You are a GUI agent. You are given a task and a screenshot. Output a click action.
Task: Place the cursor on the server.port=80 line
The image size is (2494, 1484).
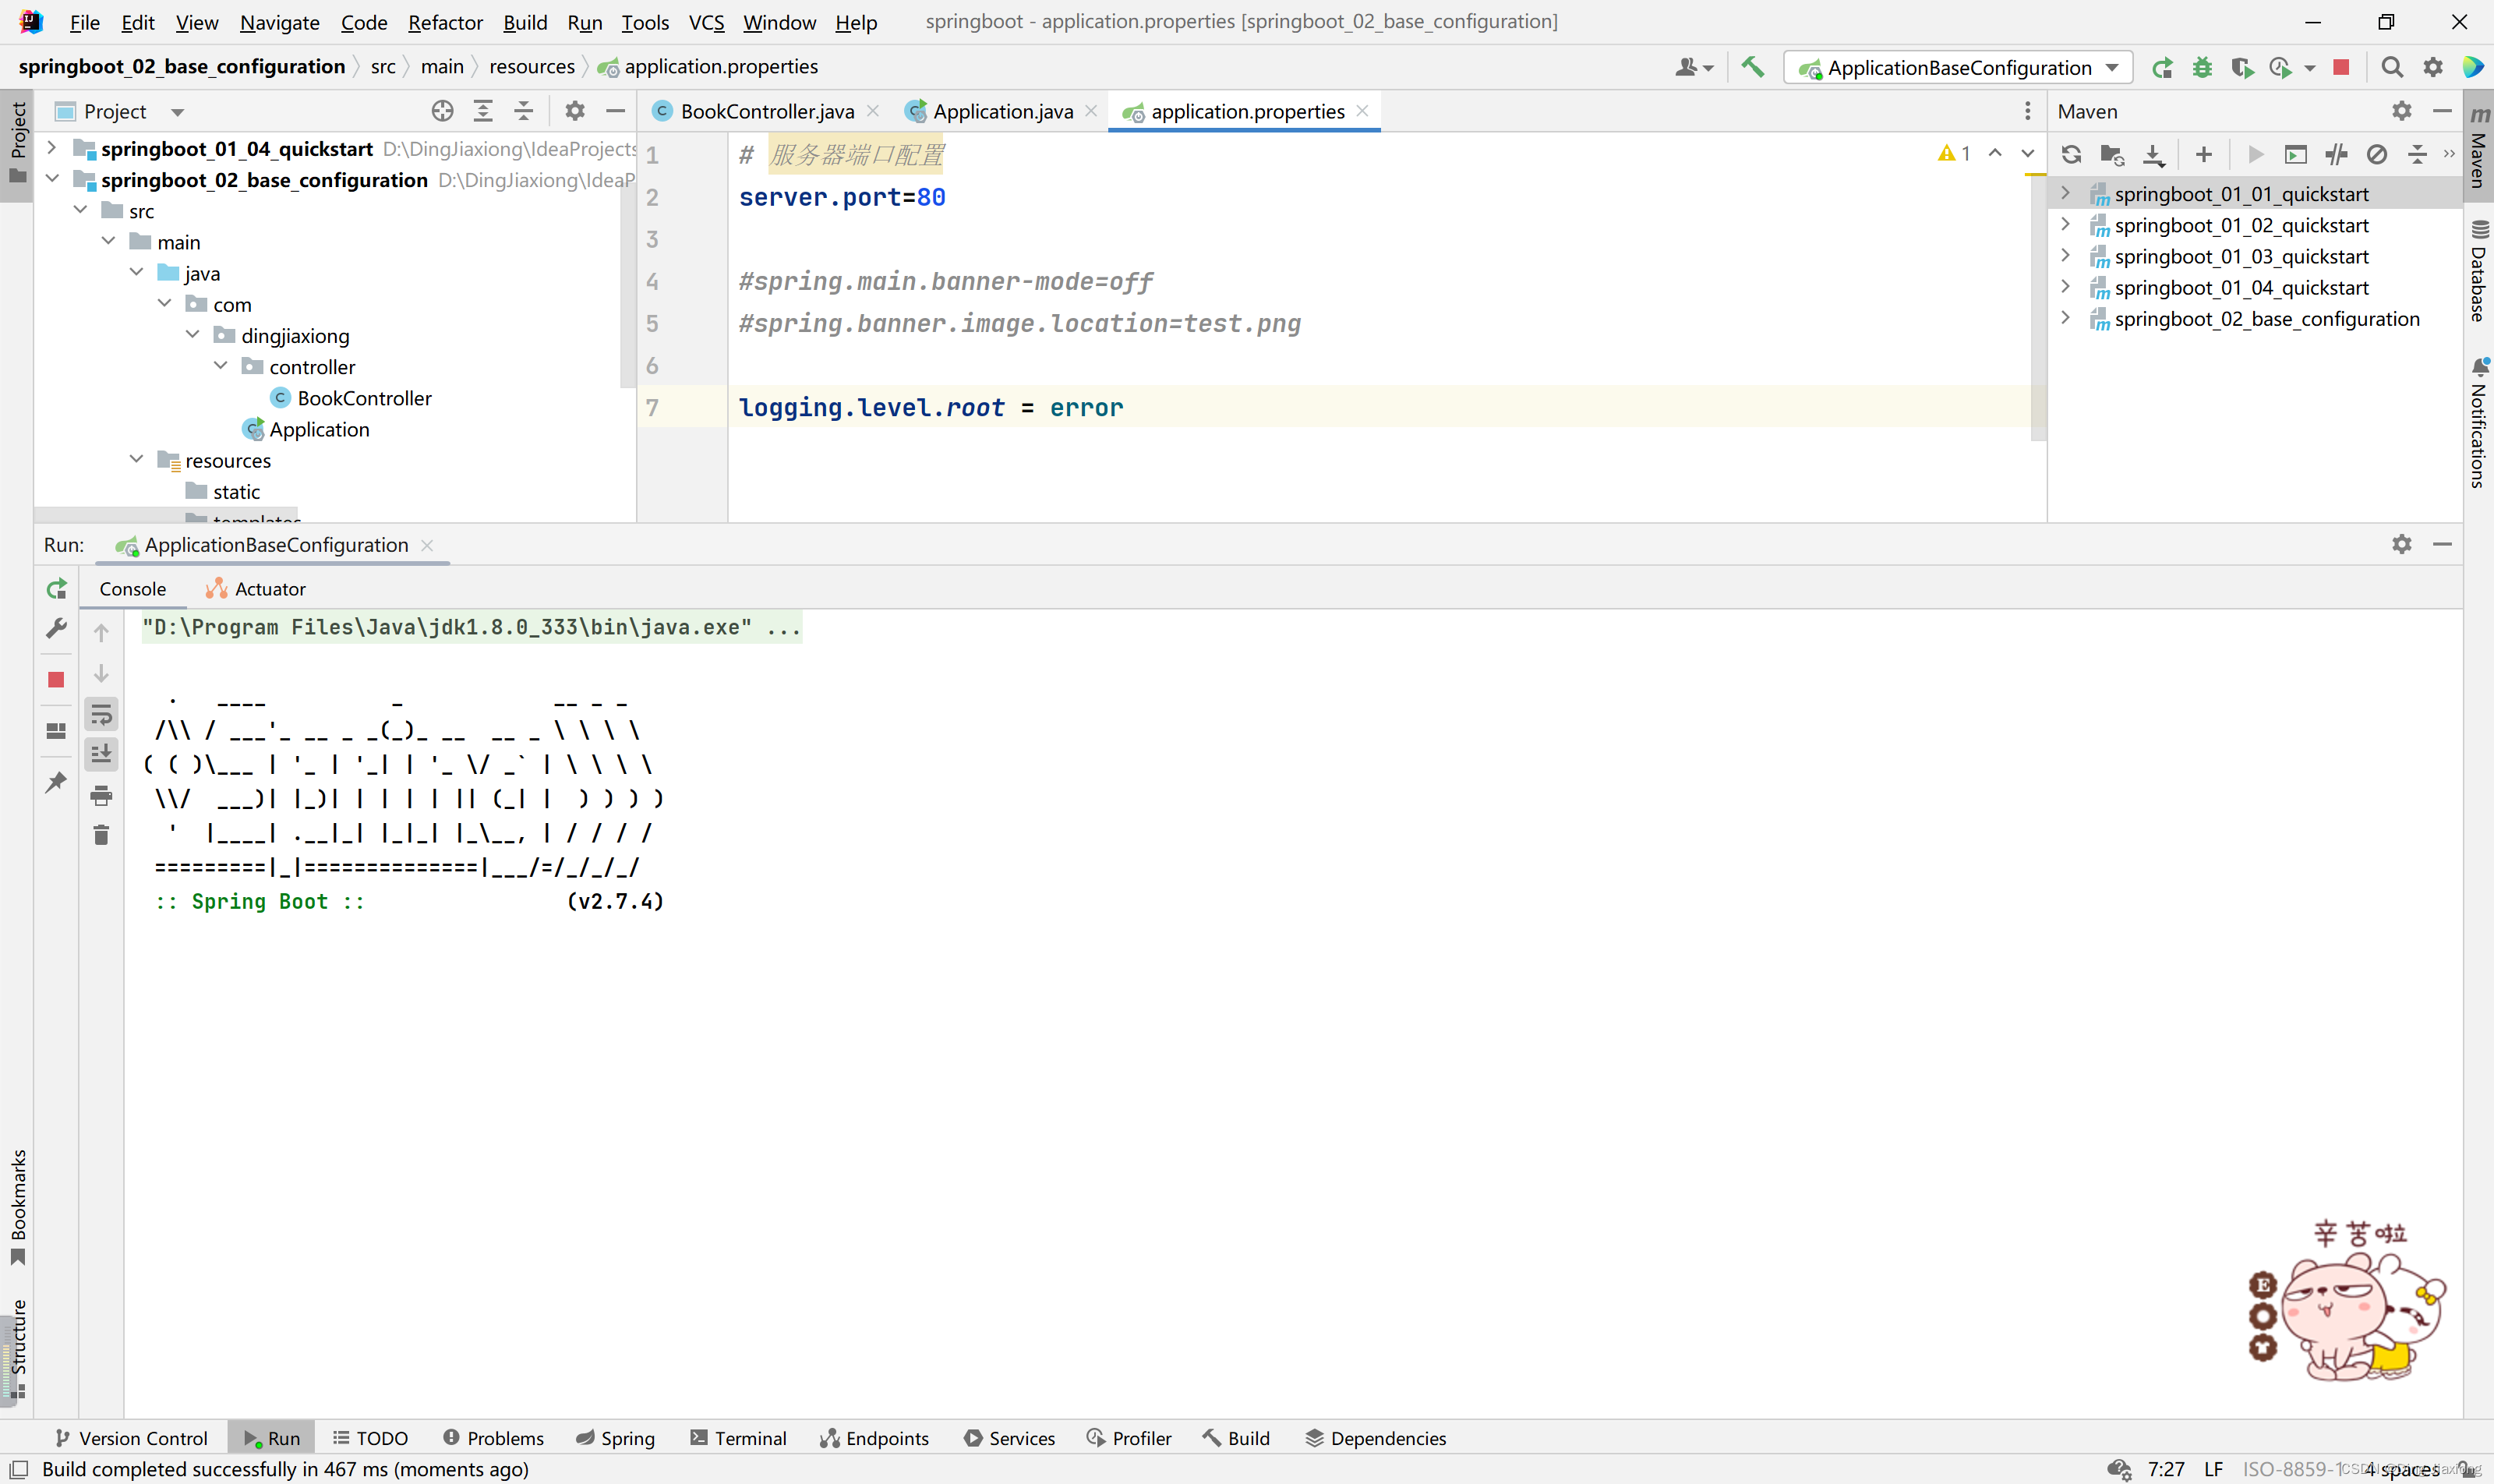tap(842, 197)
